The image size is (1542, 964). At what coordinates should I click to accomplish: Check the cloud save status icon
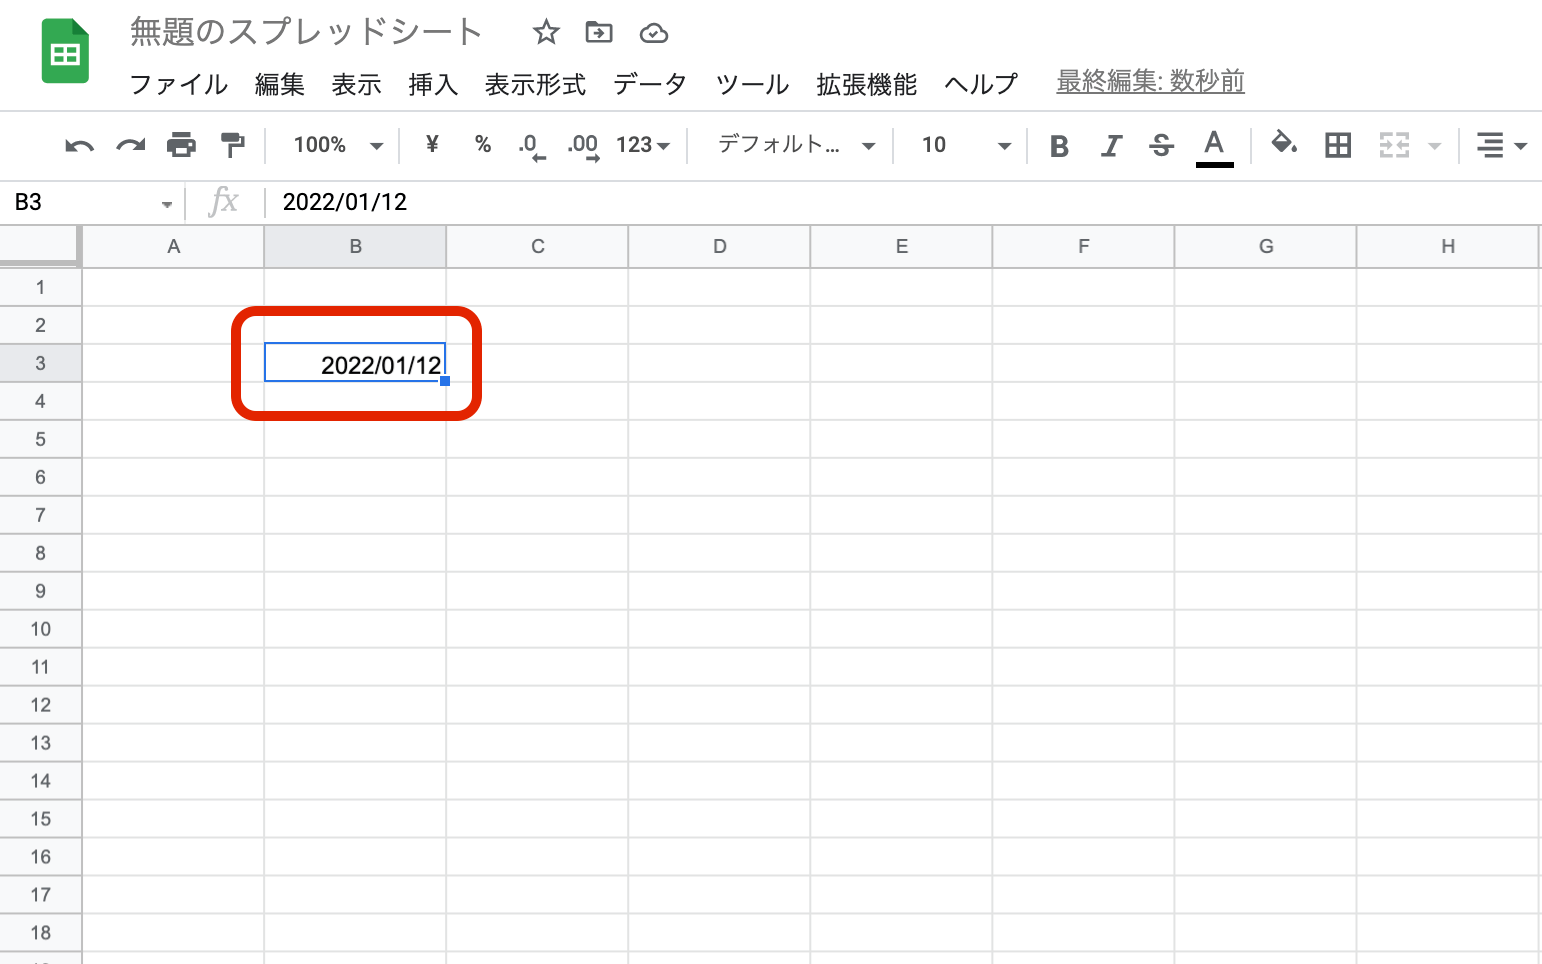tap(654, 33)
